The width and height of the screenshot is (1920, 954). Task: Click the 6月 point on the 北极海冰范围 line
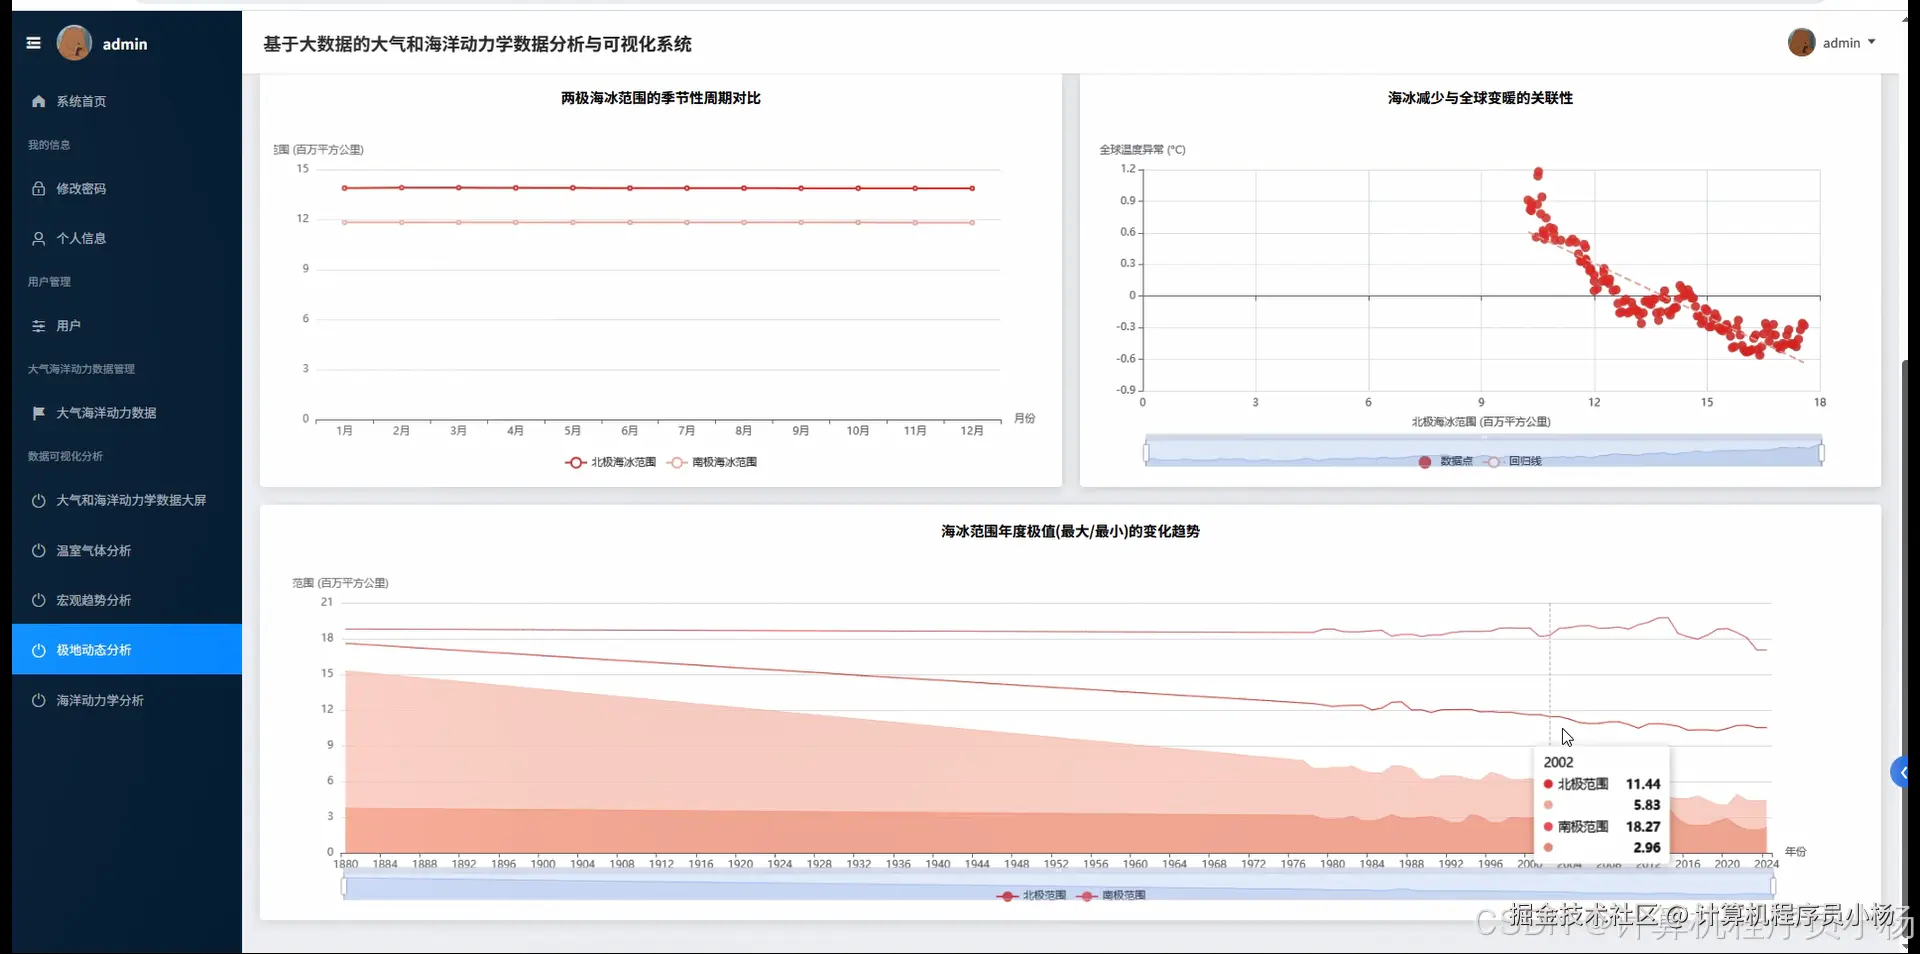[x=630, y=188]
